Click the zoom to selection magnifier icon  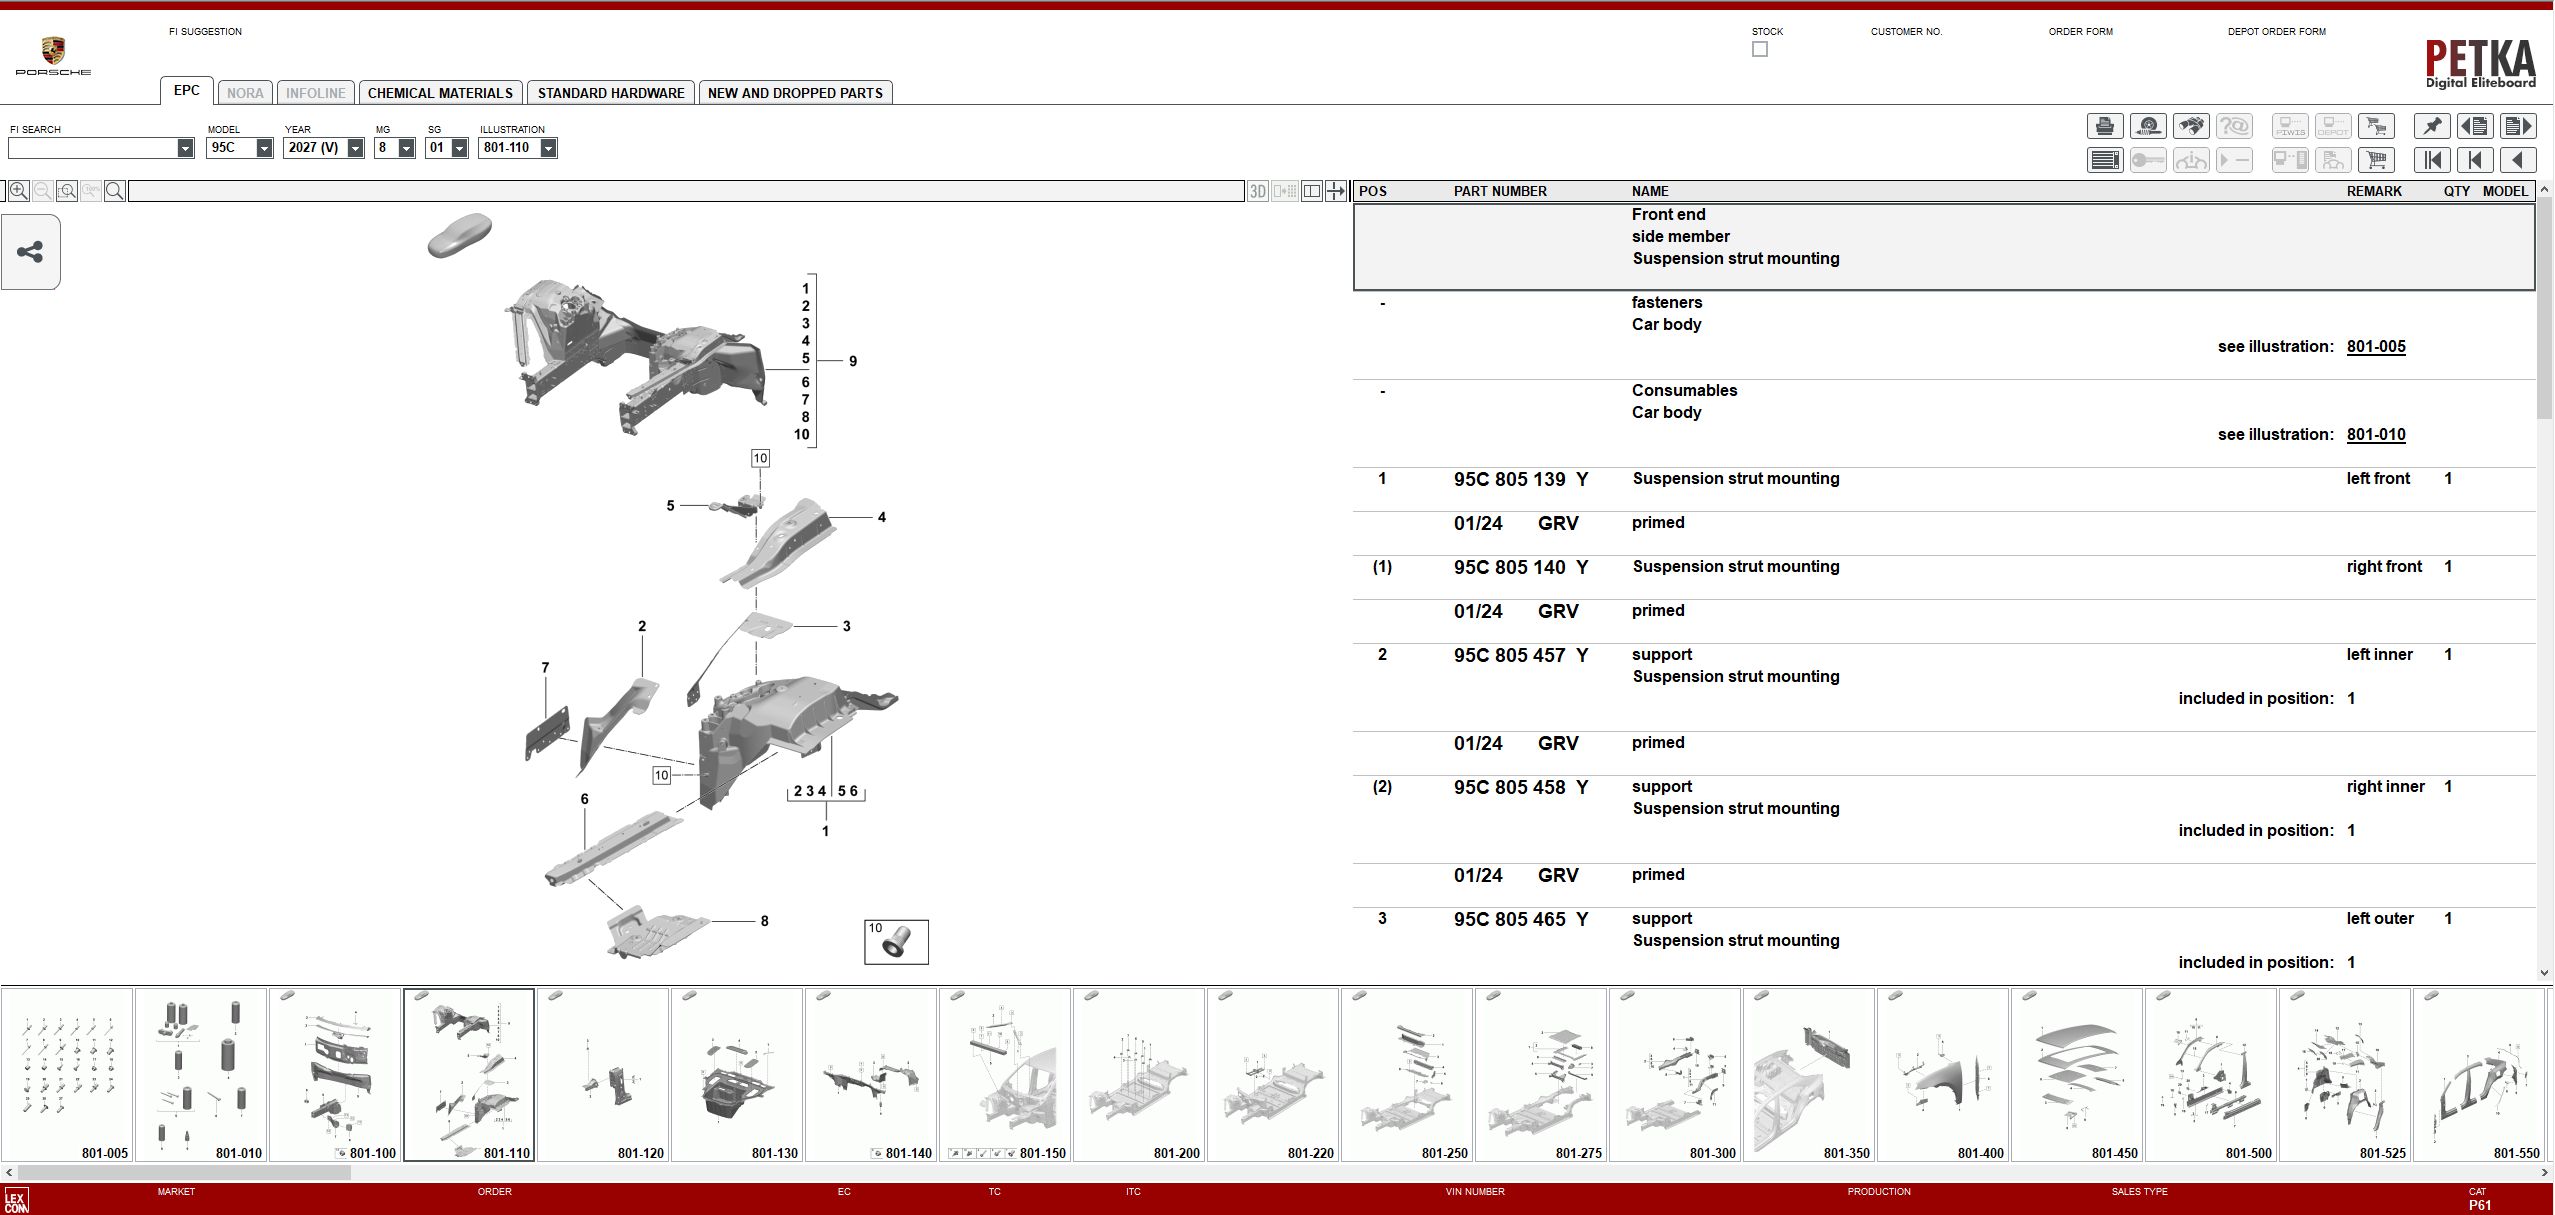pos(67,191)
